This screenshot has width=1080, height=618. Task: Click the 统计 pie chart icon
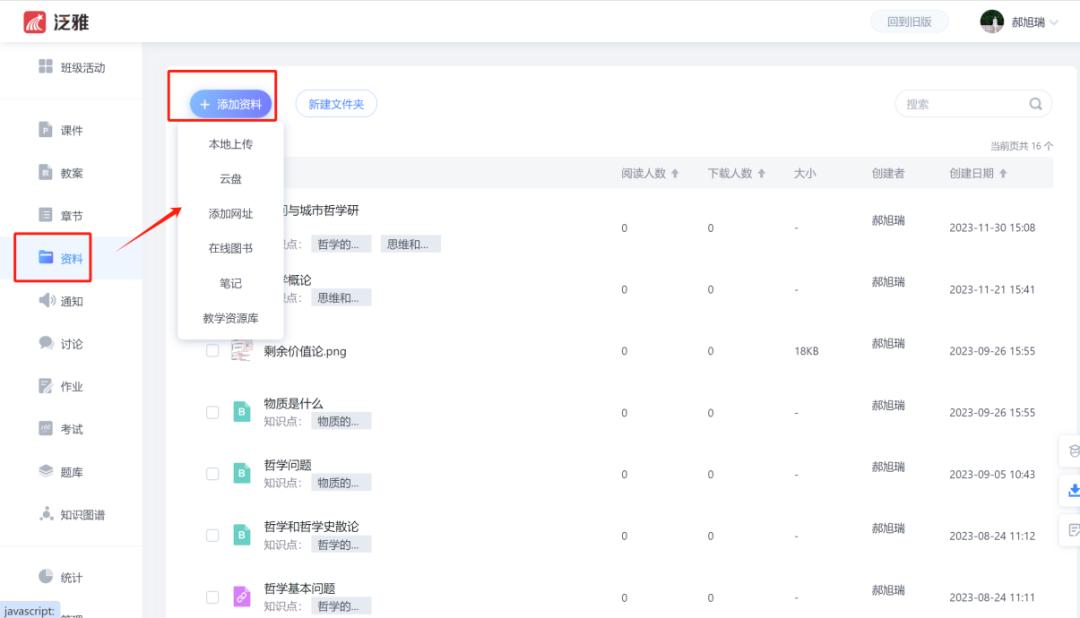(45, 576)
